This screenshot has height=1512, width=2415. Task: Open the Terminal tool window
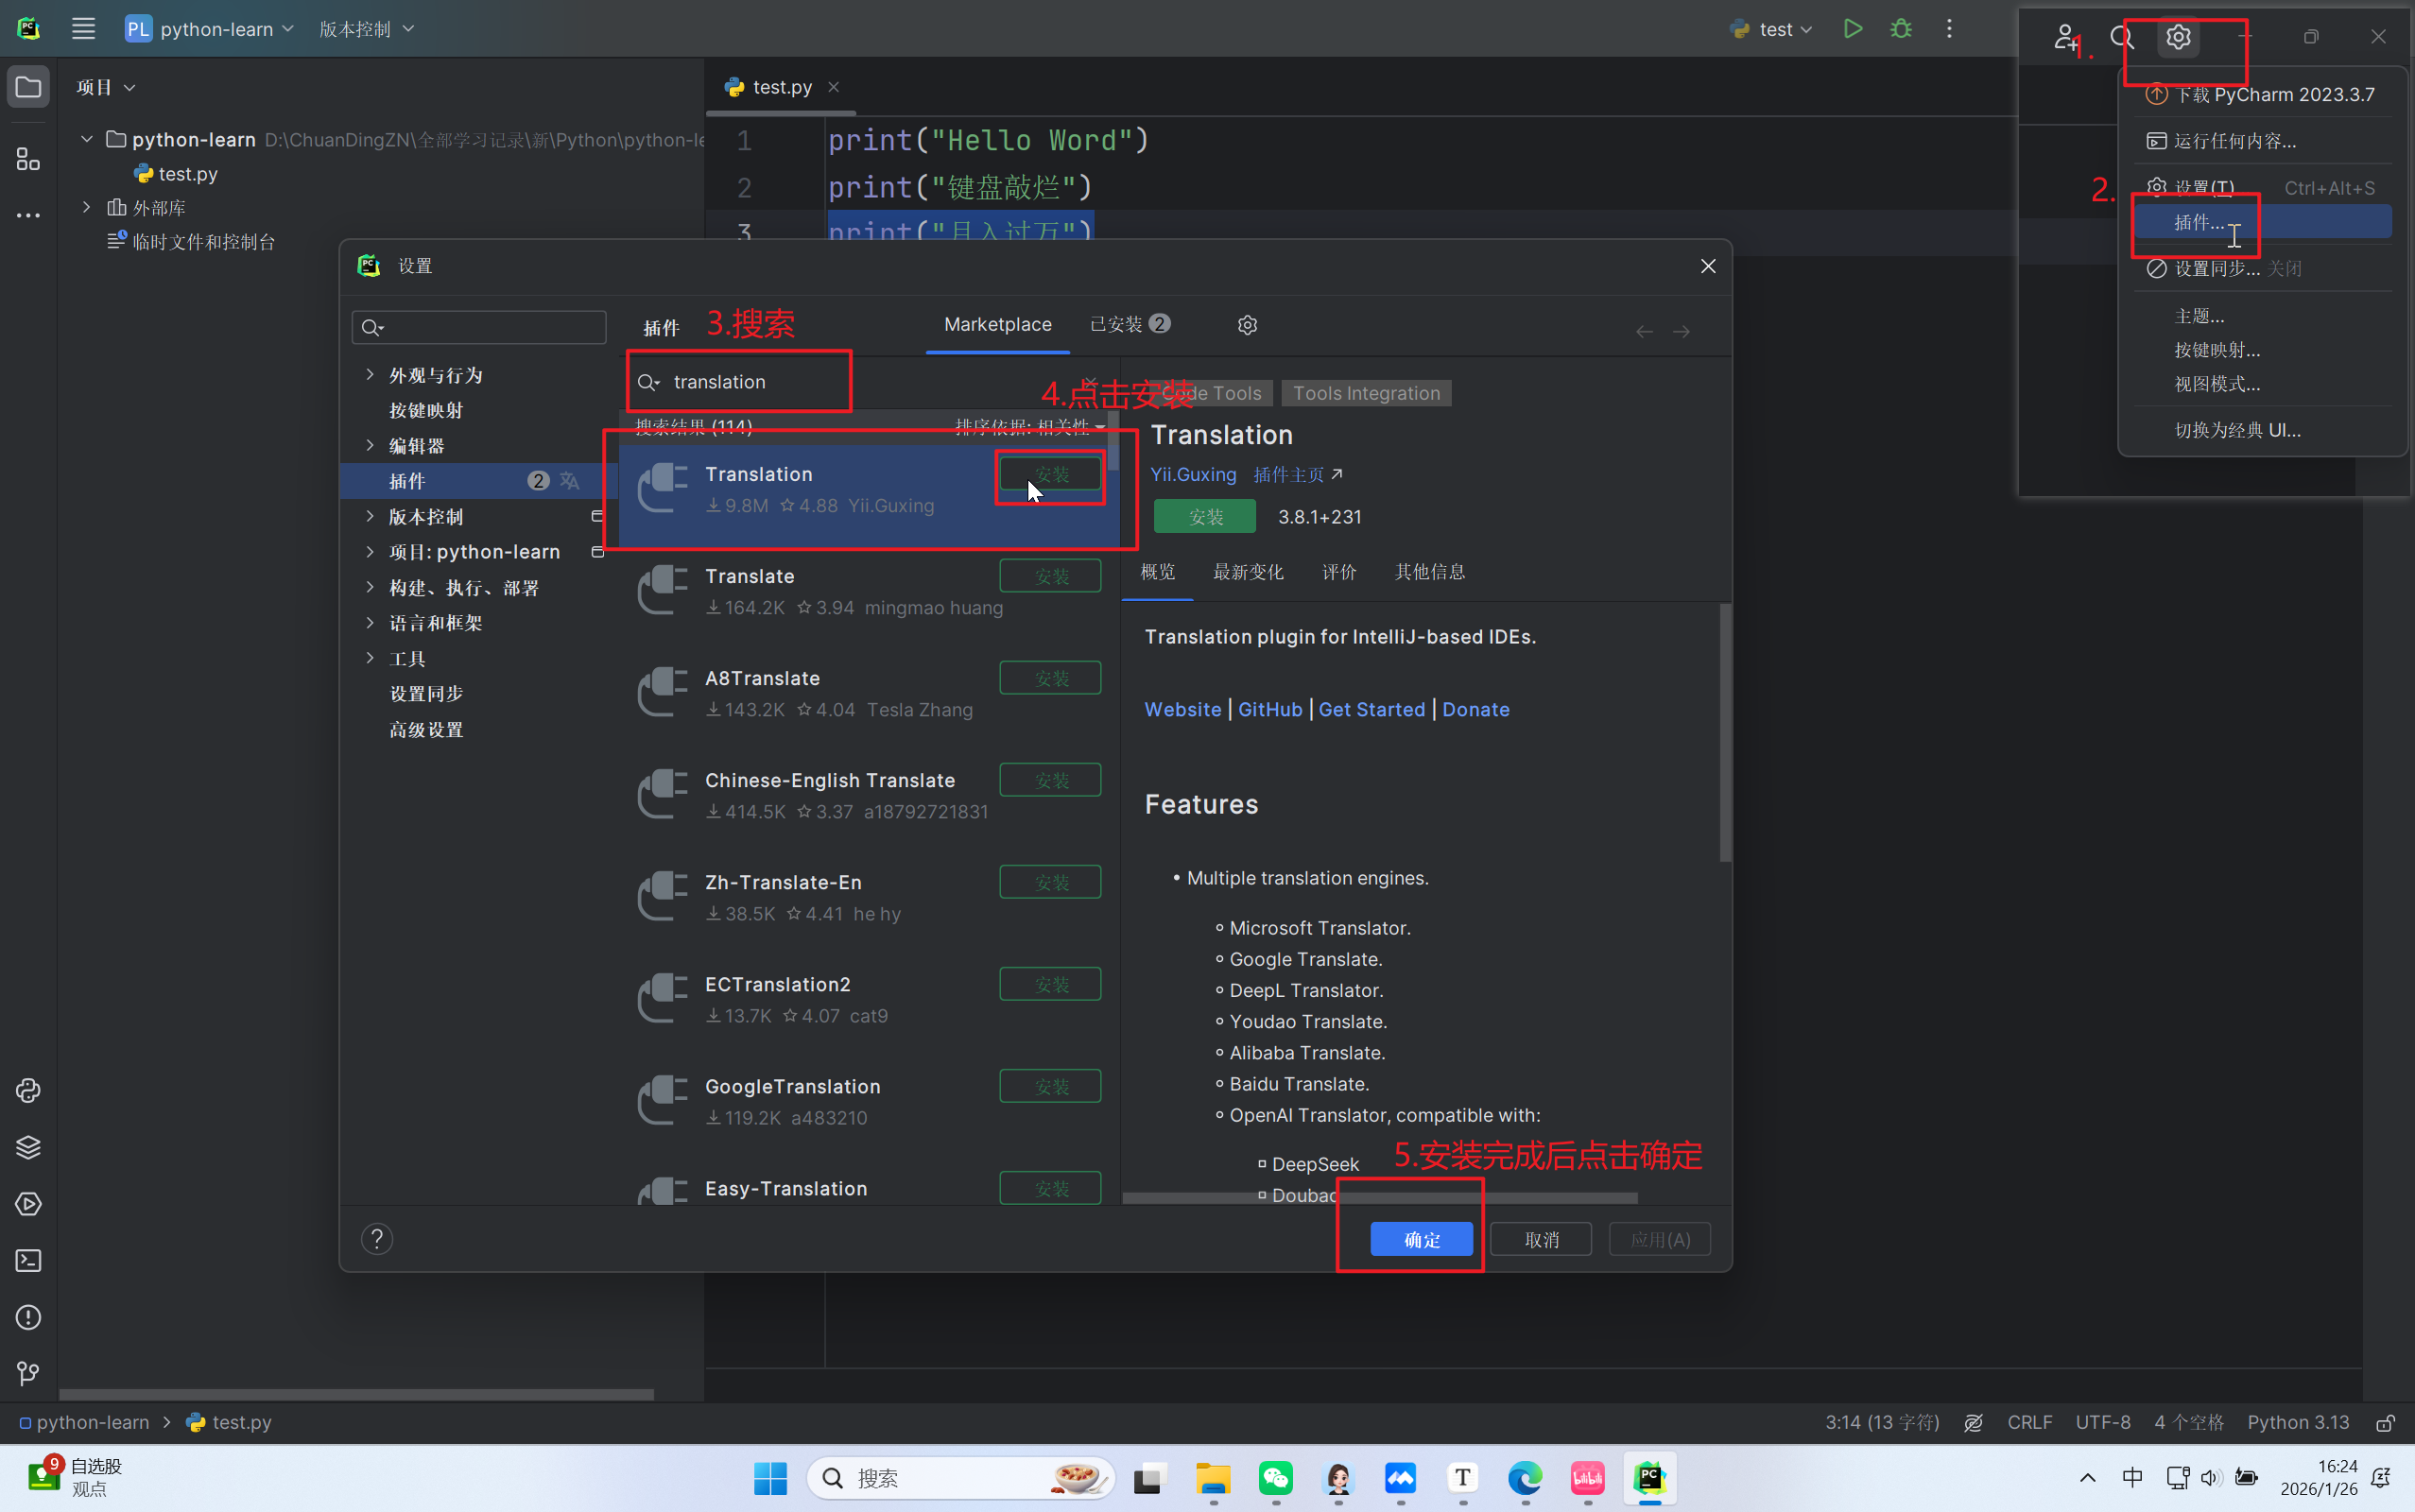28,1261
